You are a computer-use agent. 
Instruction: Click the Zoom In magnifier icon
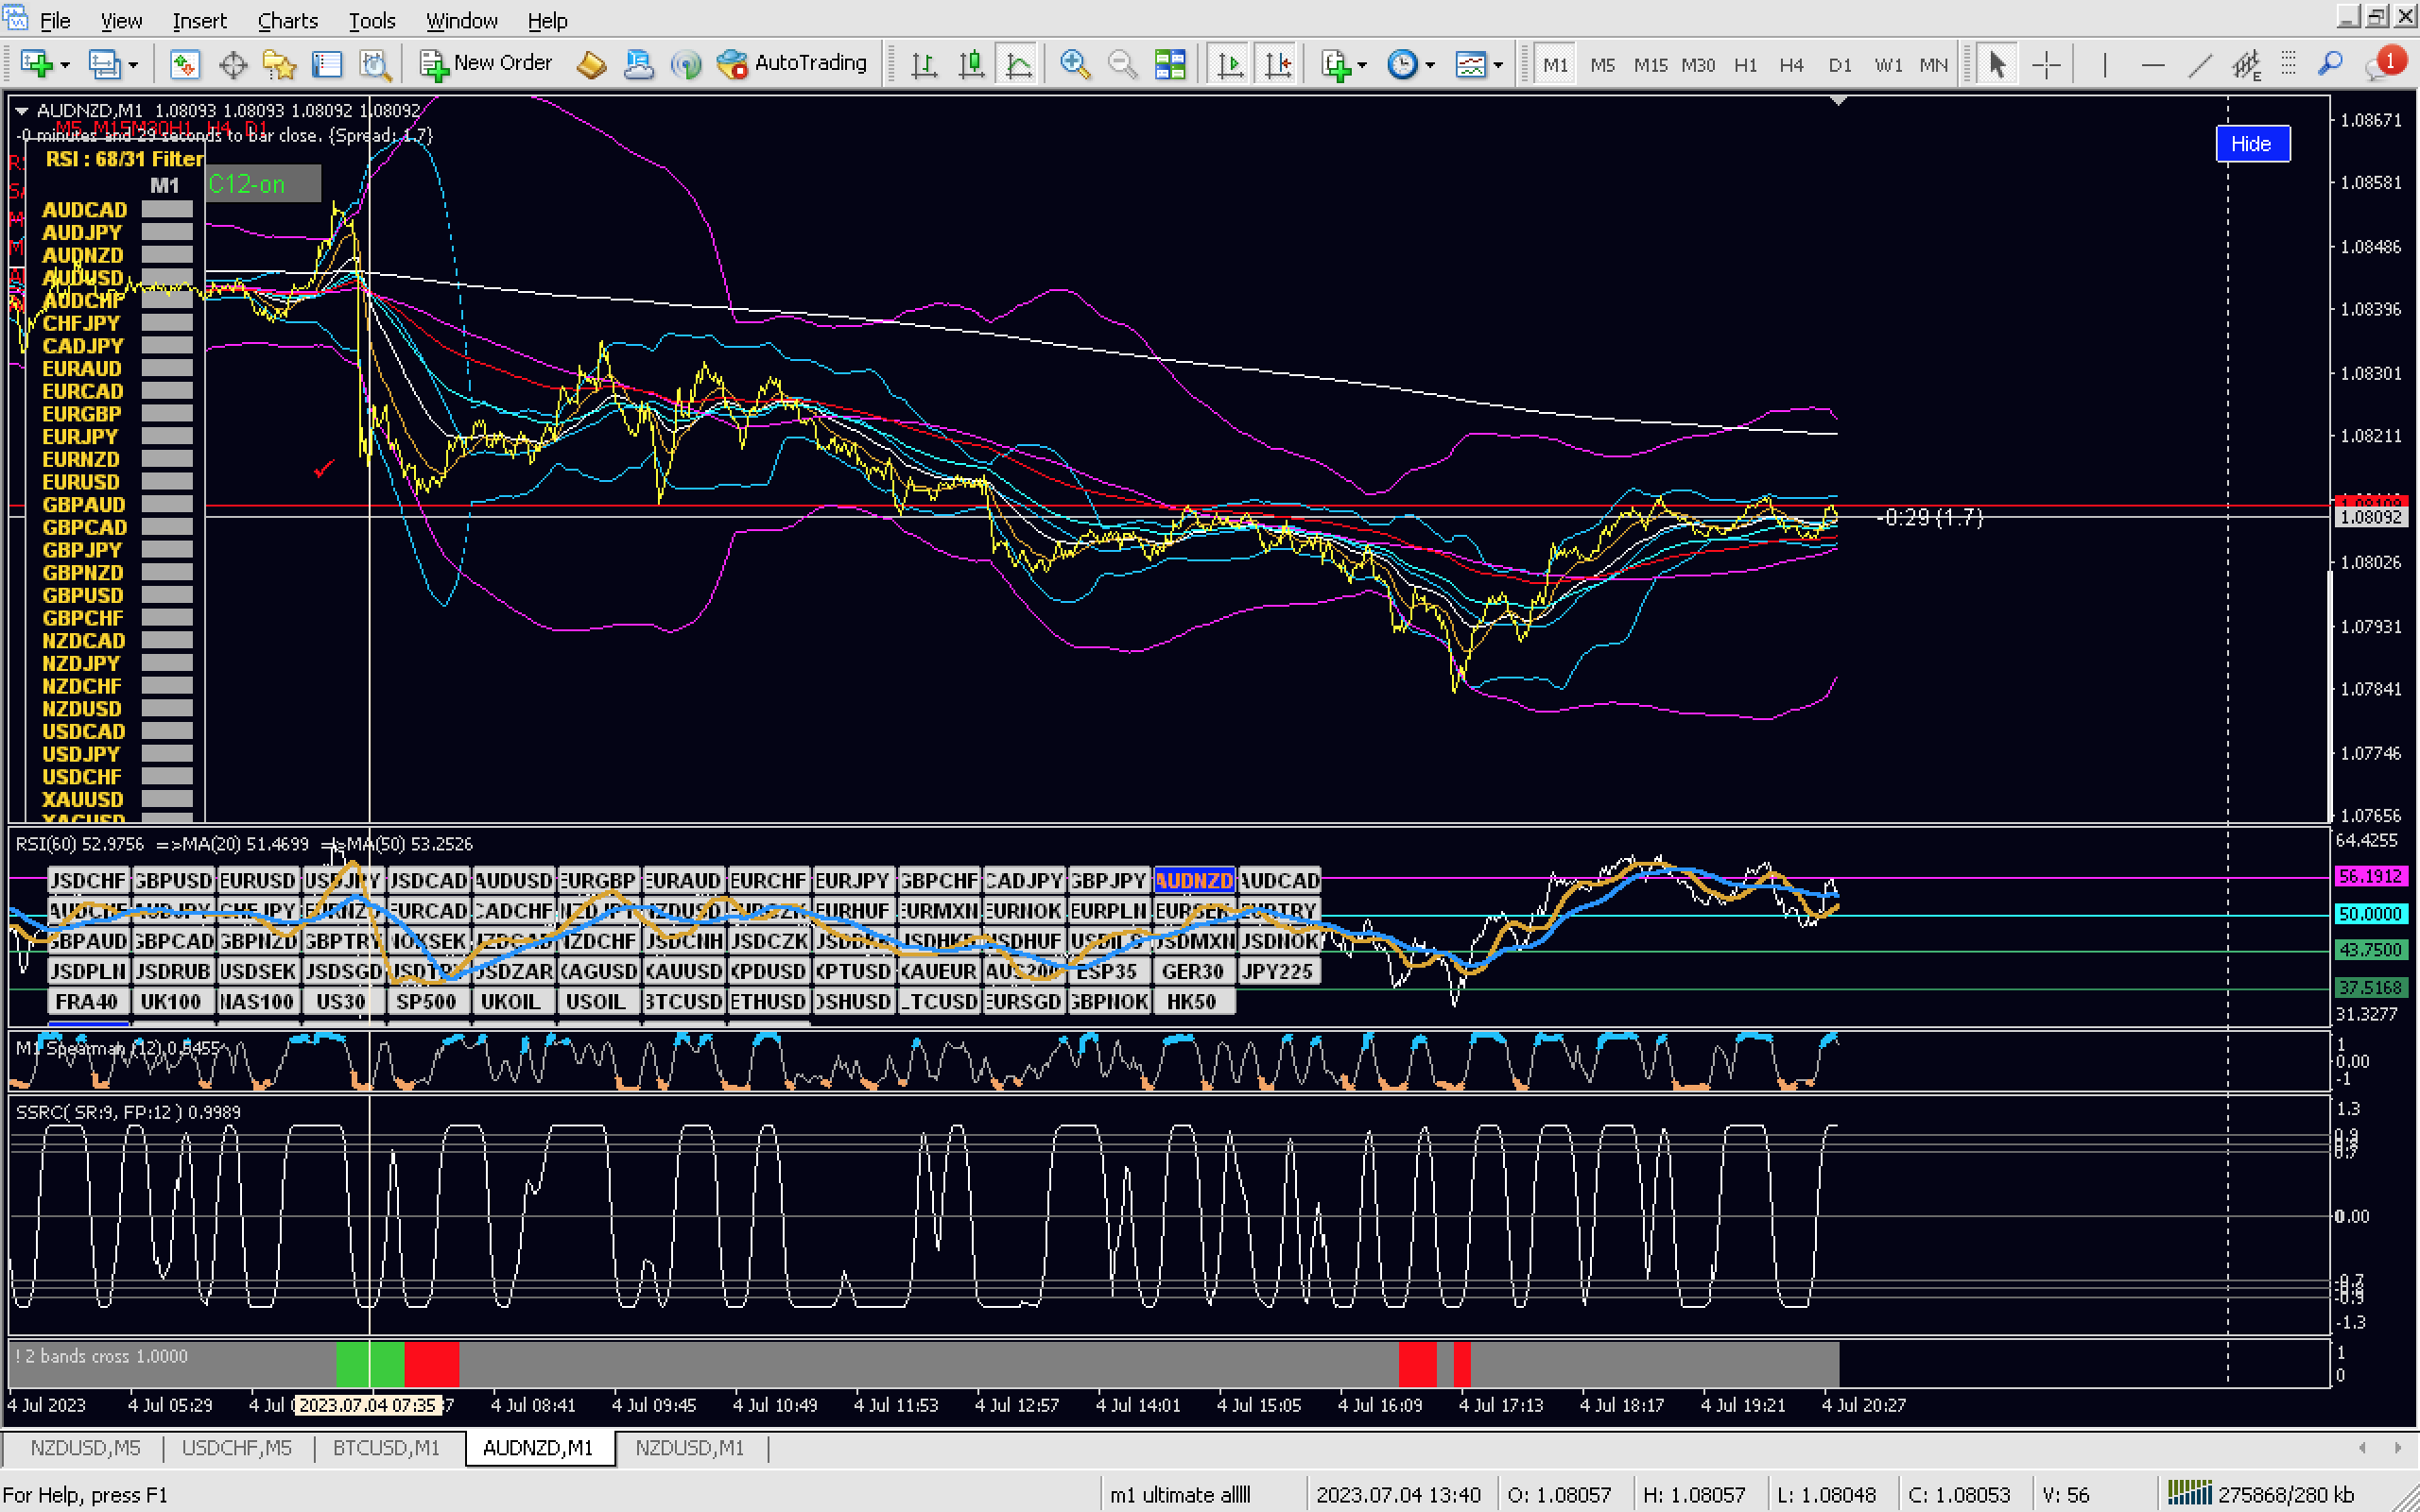pyautogui.click(x=1074, y=65)
